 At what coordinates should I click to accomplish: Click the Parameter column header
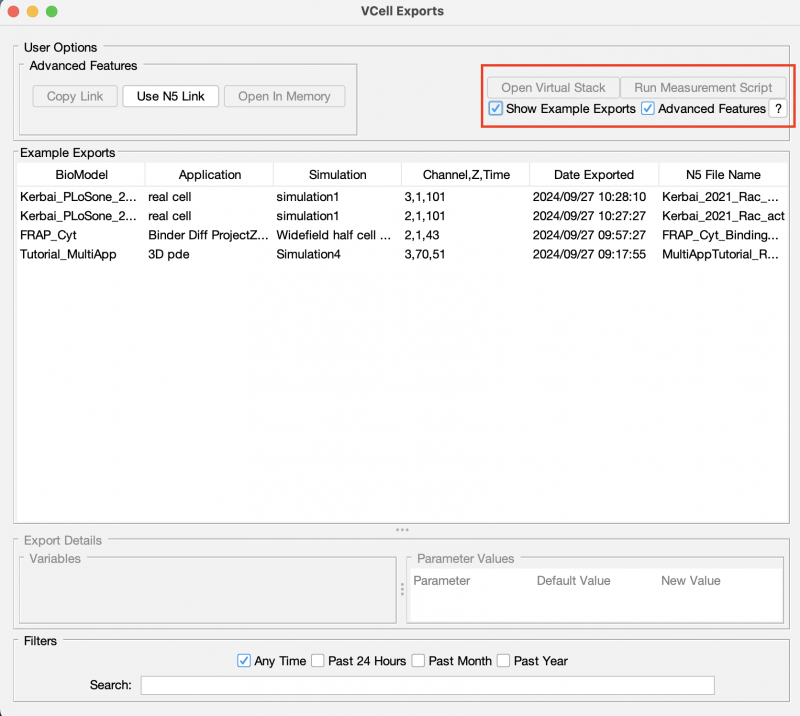441,580
